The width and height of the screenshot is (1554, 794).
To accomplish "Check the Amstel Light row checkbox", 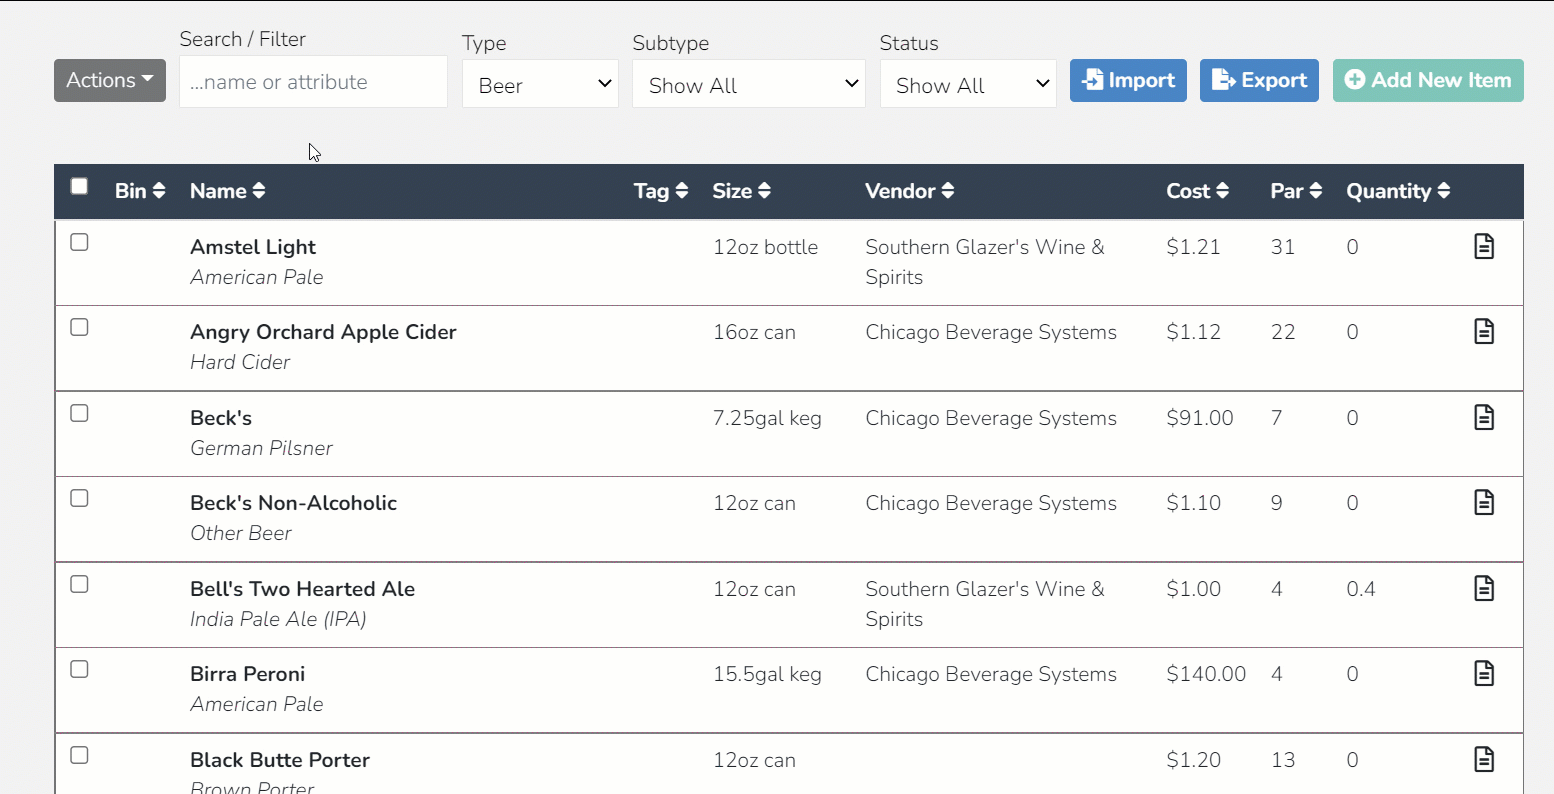I will pyautogui.click(x=79, y=242).
